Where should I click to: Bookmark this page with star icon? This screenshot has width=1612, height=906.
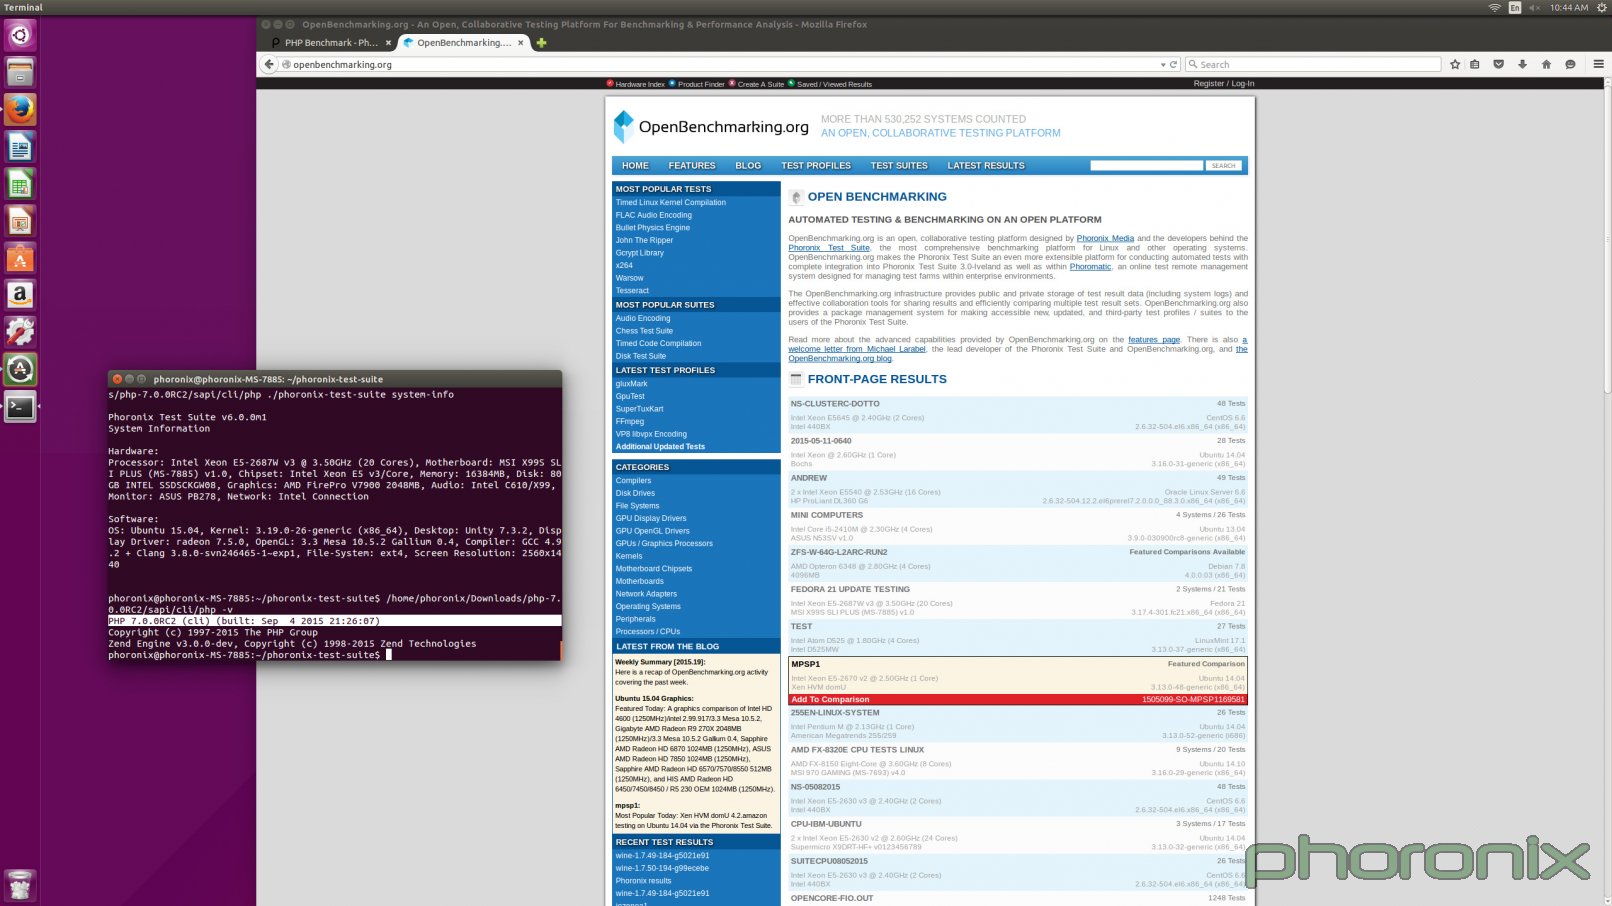[x=1455, y=64]
